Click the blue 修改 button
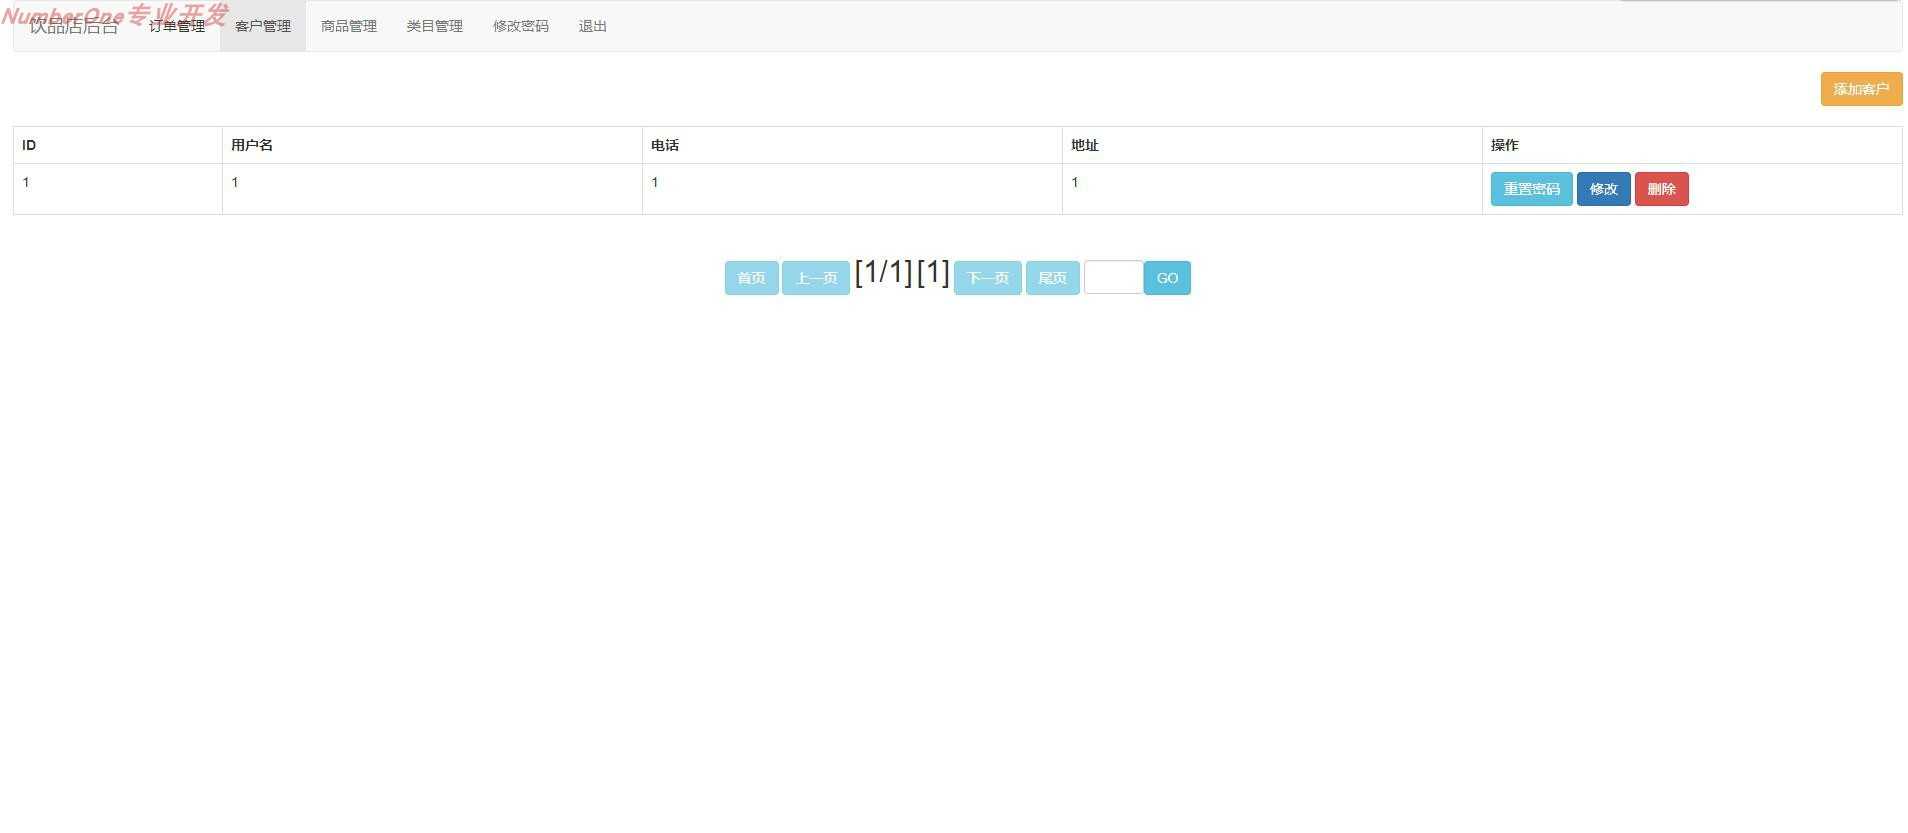The image size is (1908, 833). 1603,189
